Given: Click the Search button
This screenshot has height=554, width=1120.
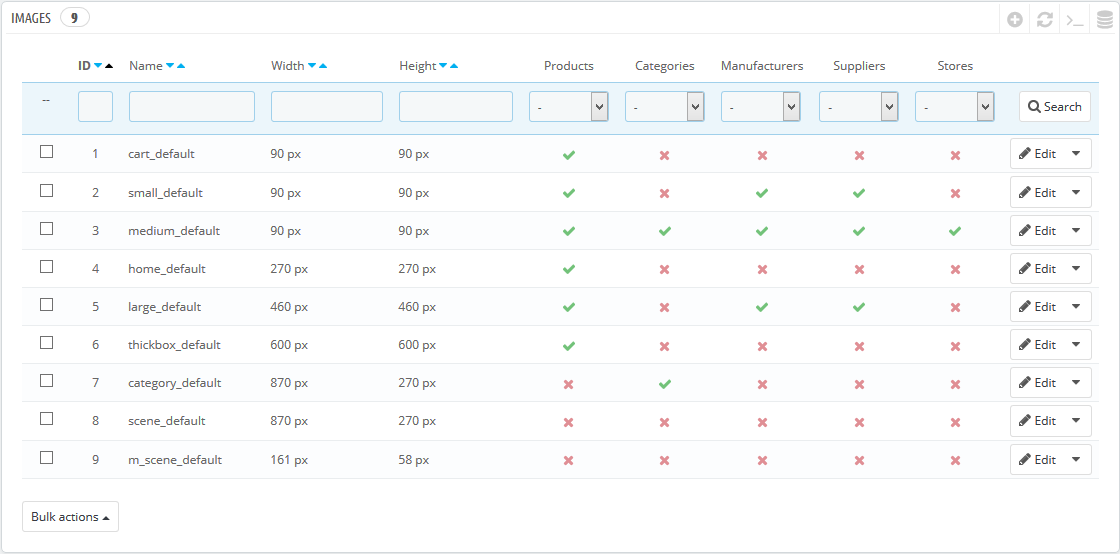Looking at the screenshot, I should tap(1054, 106).
